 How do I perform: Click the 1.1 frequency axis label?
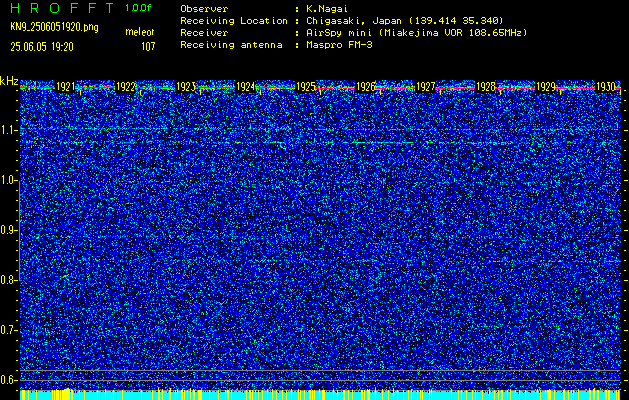click(8, 130)
